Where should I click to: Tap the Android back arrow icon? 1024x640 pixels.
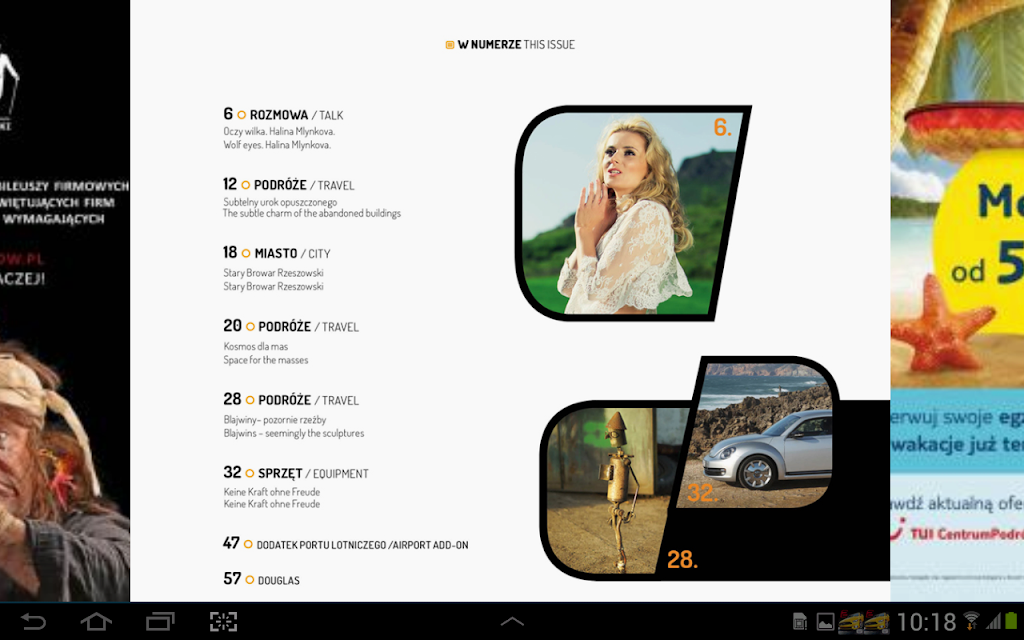[x=33, y=621]
